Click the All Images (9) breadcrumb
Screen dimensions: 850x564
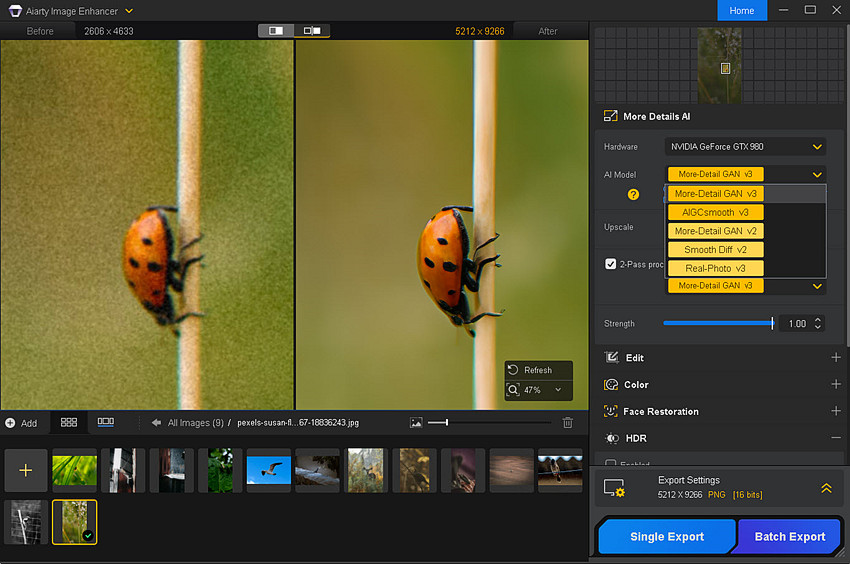click(x=196, y=422)
